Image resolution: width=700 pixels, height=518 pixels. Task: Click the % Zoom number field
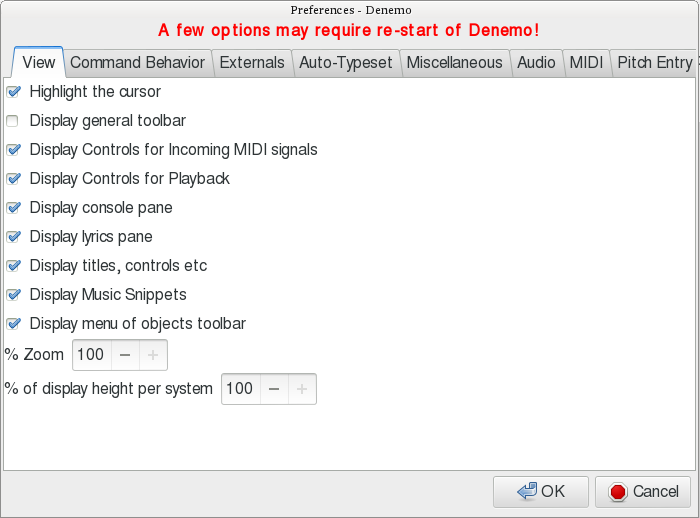pos(90,355)
